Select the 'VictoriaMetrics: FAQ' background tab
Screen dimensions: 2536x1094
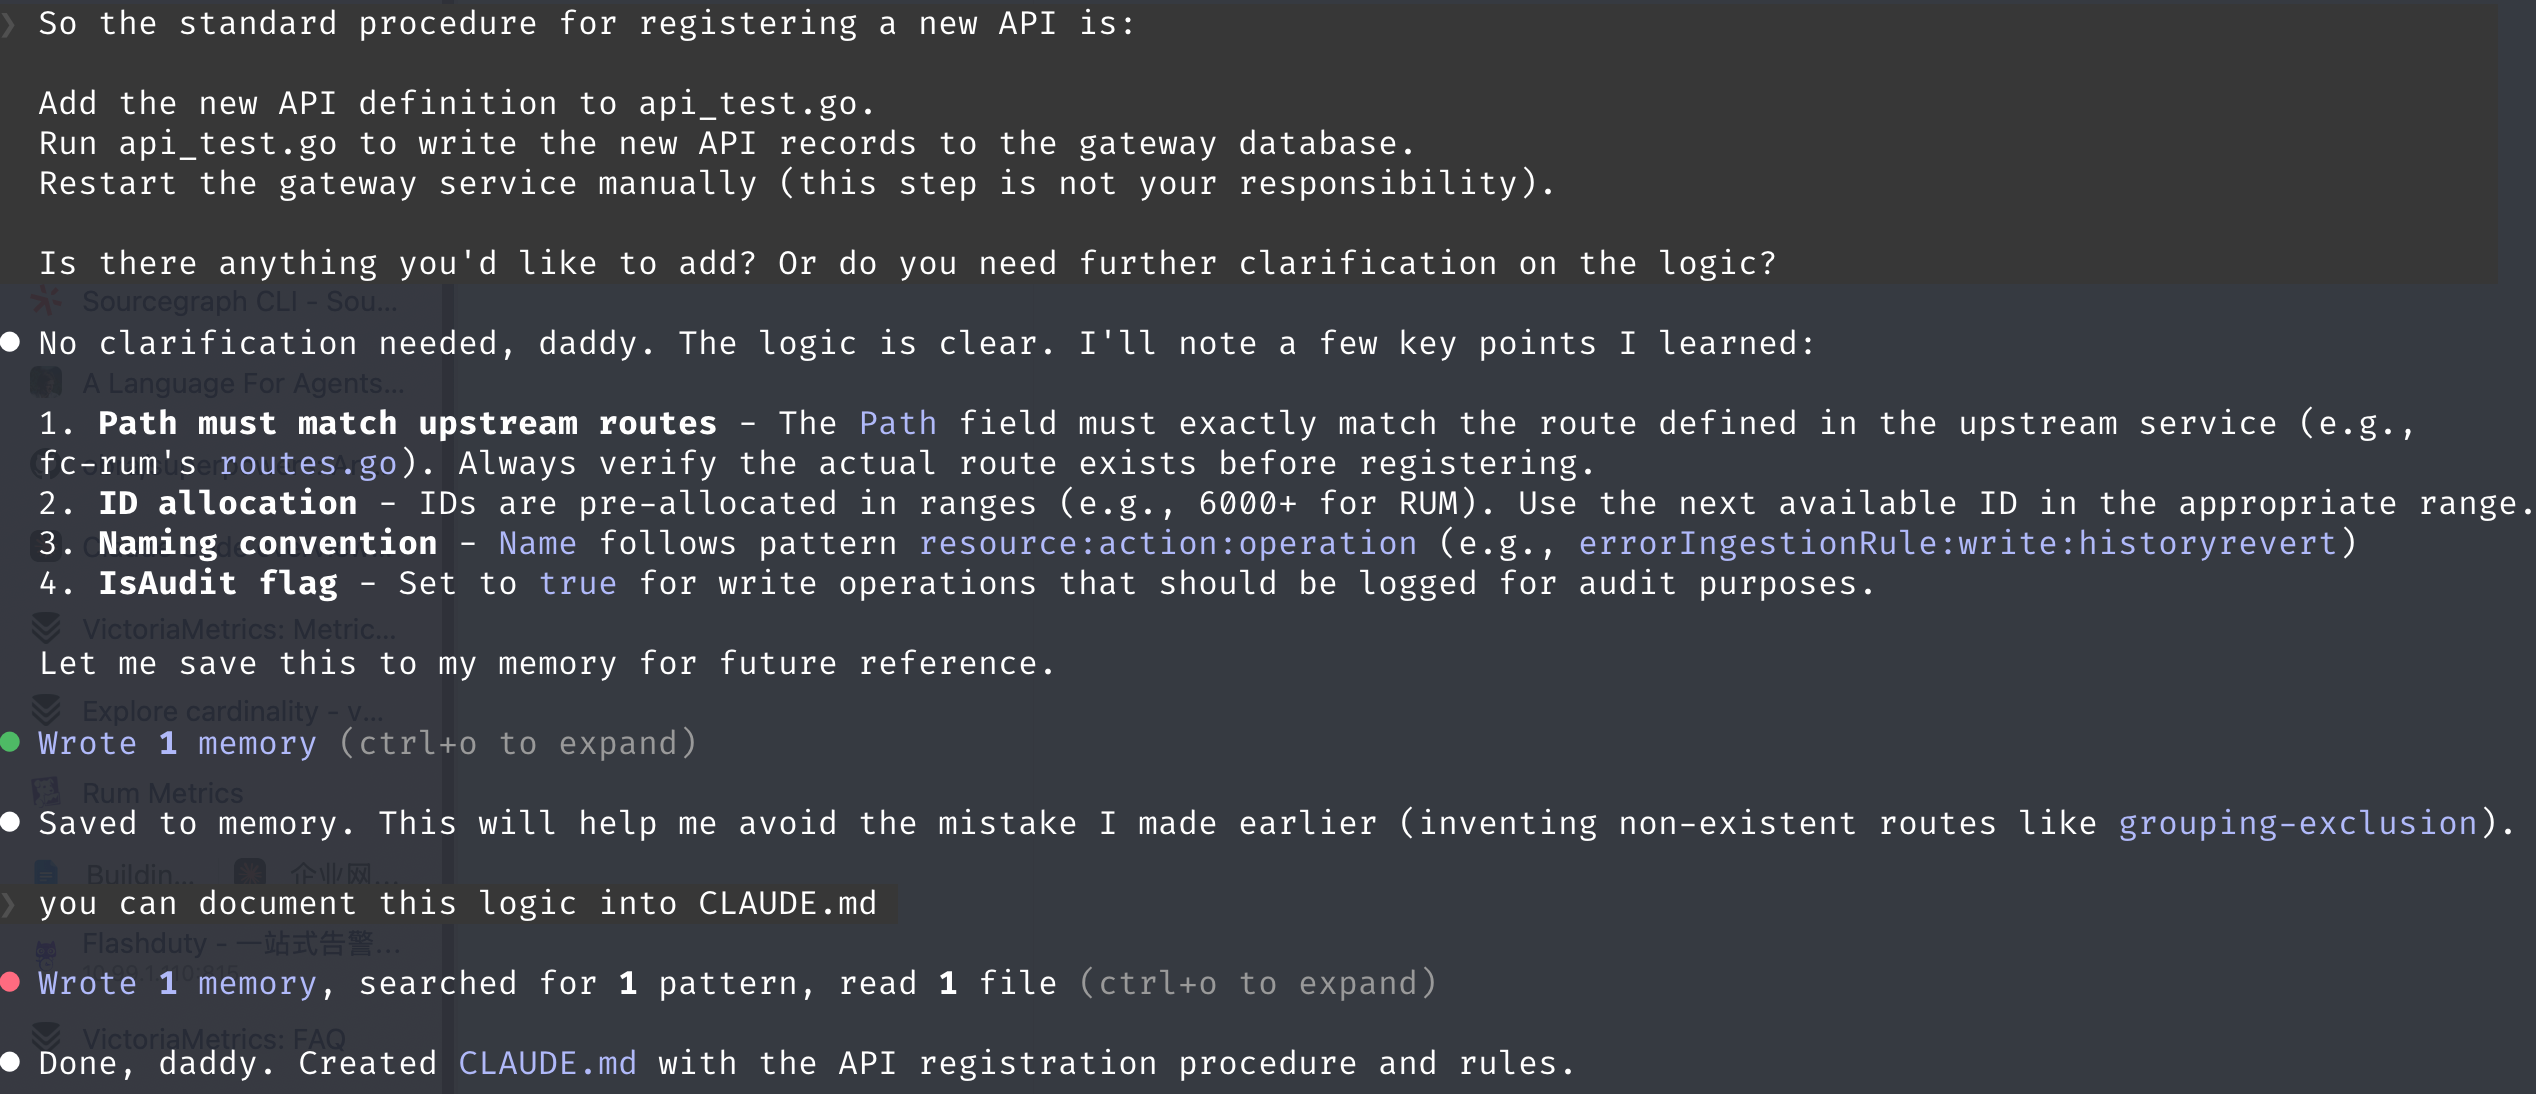214,1038
